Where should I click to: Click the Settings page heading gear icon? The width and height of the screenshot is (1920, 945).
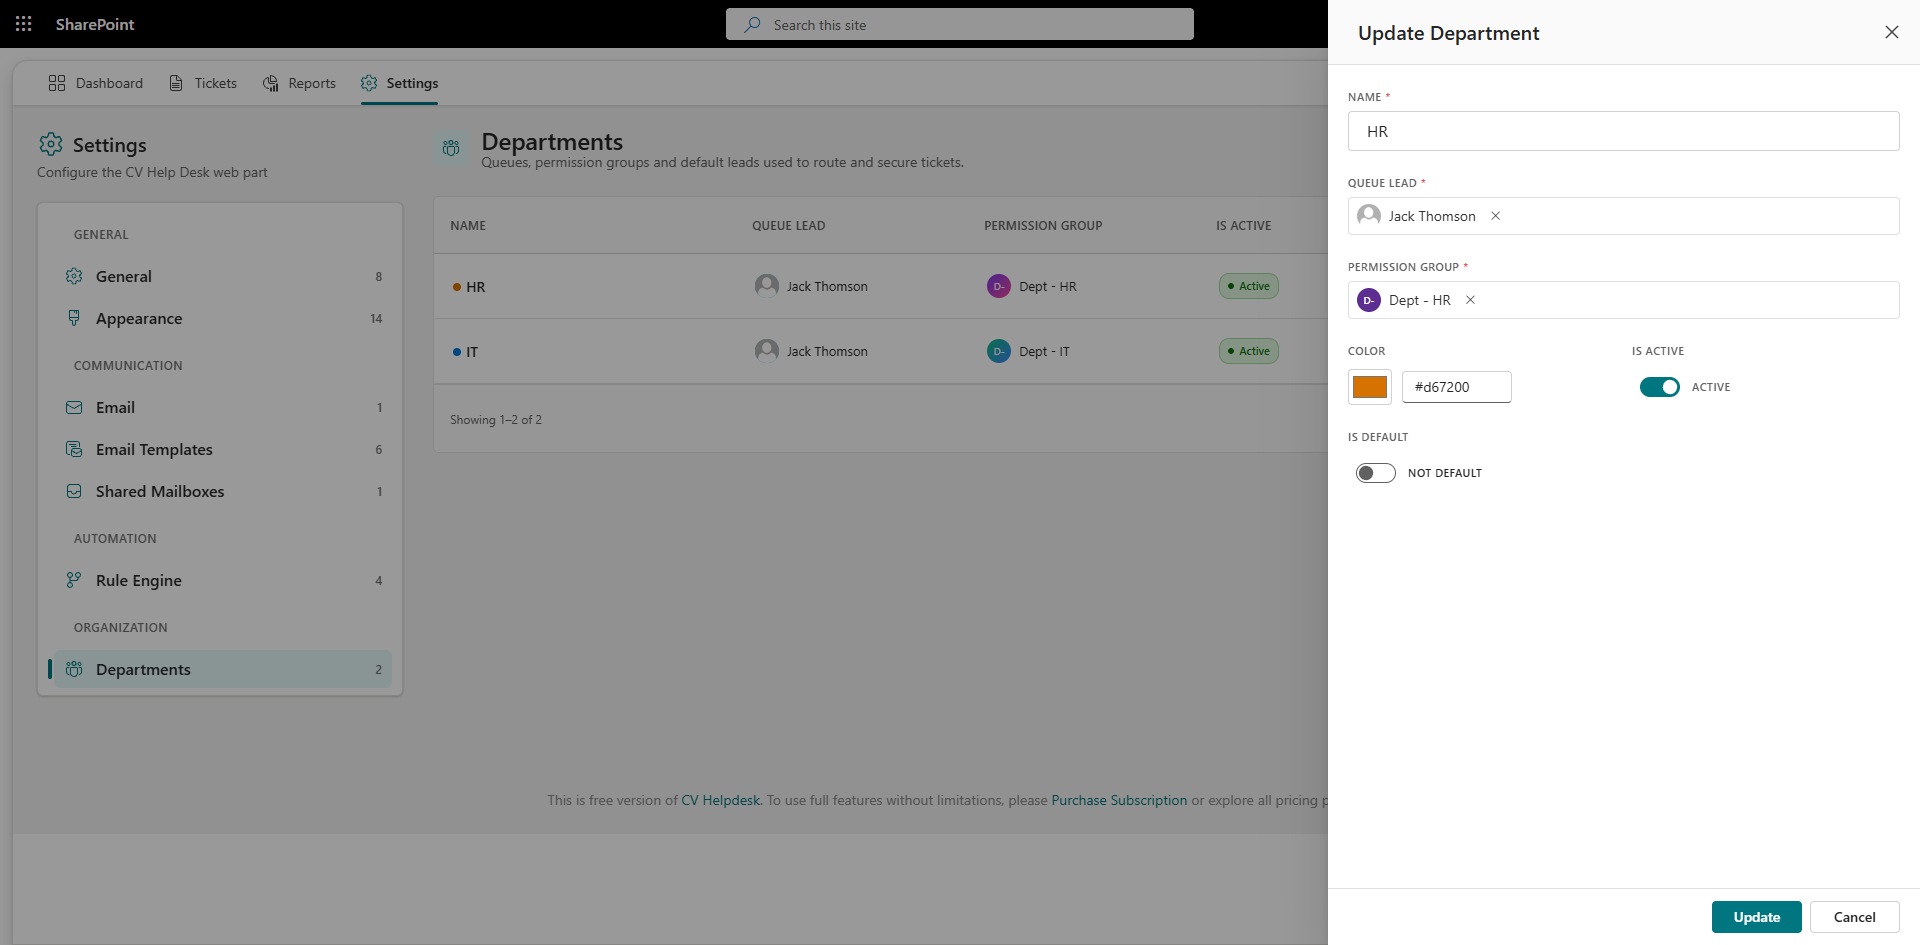[x=51, y=144]
